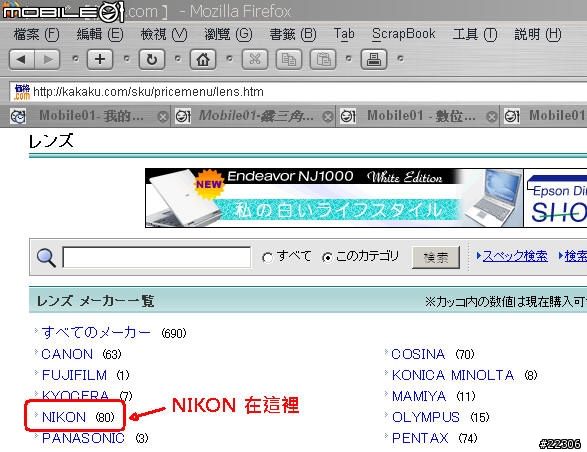Viewport: 587px width, 452px height.
Task: Open the ScrapBook menu
Action: tap(404, 34)
